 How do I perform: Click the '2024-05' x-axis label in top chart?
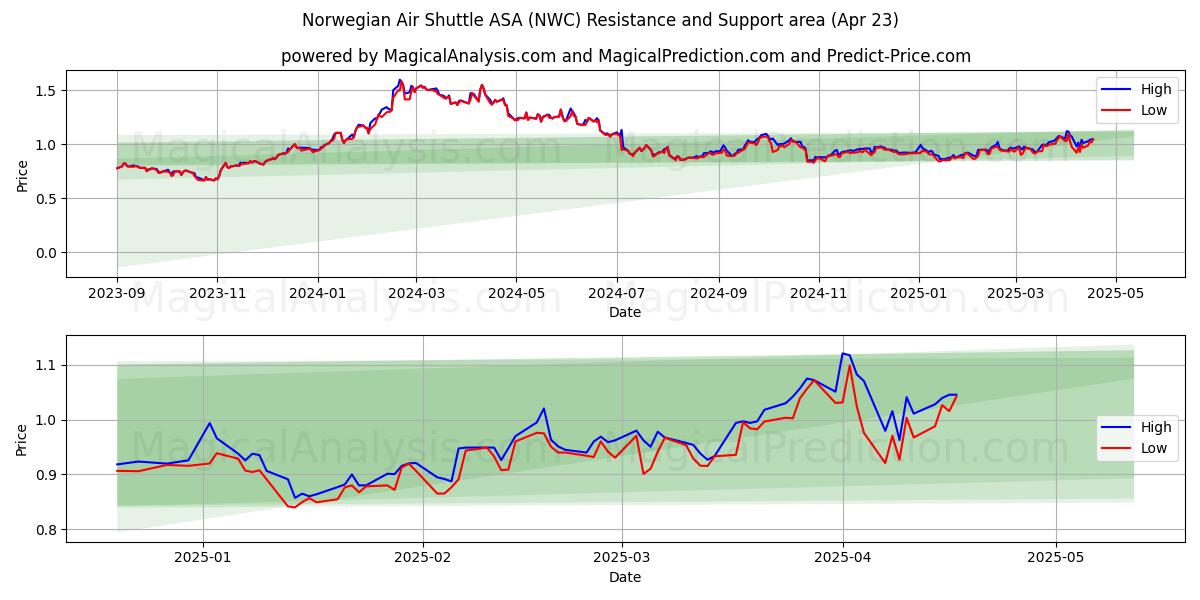pos(516,294)
